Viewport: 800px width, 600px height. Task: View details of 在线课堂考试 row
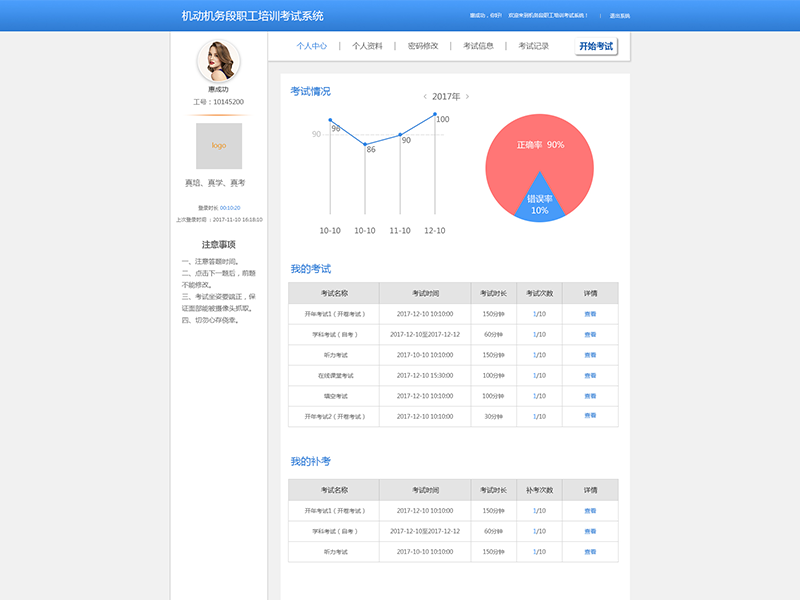590,376
